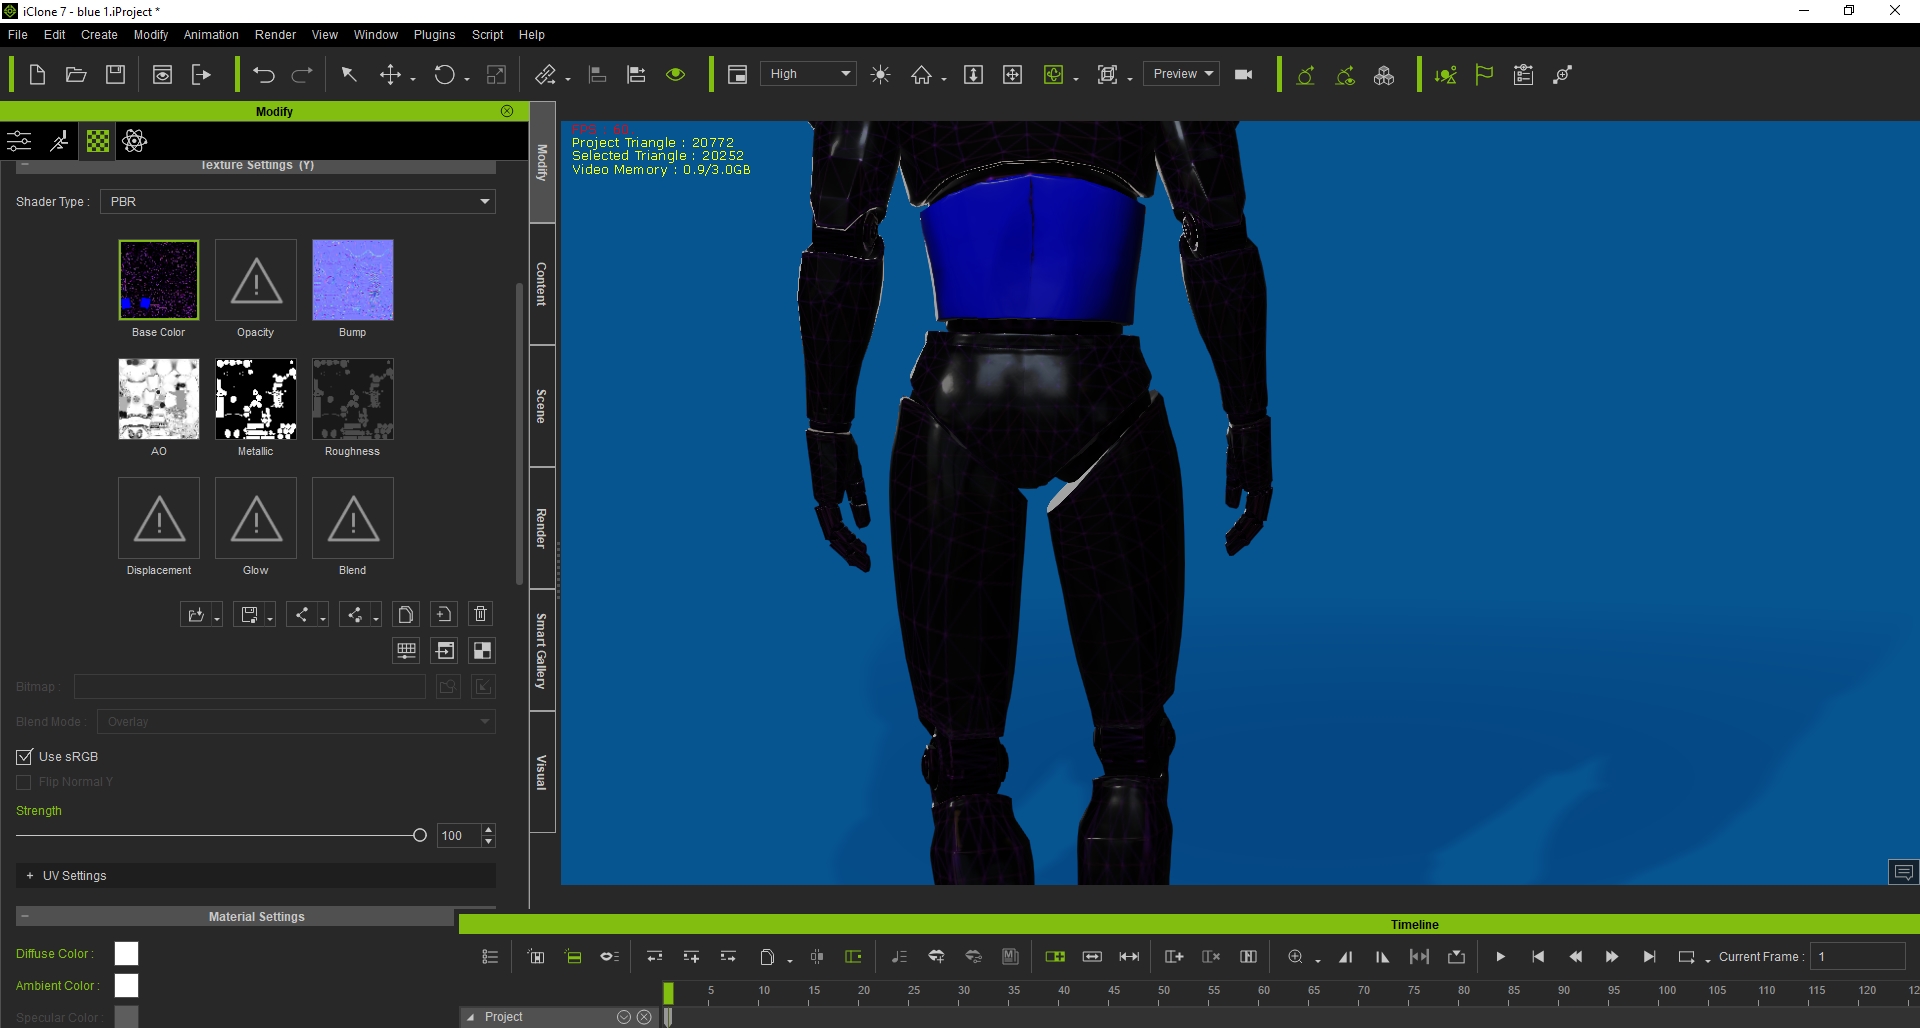Open the Preview mode dropdown
Image resolution: width=1920 pixels, height=1028 pixels.
click(x=1181, y=74)
